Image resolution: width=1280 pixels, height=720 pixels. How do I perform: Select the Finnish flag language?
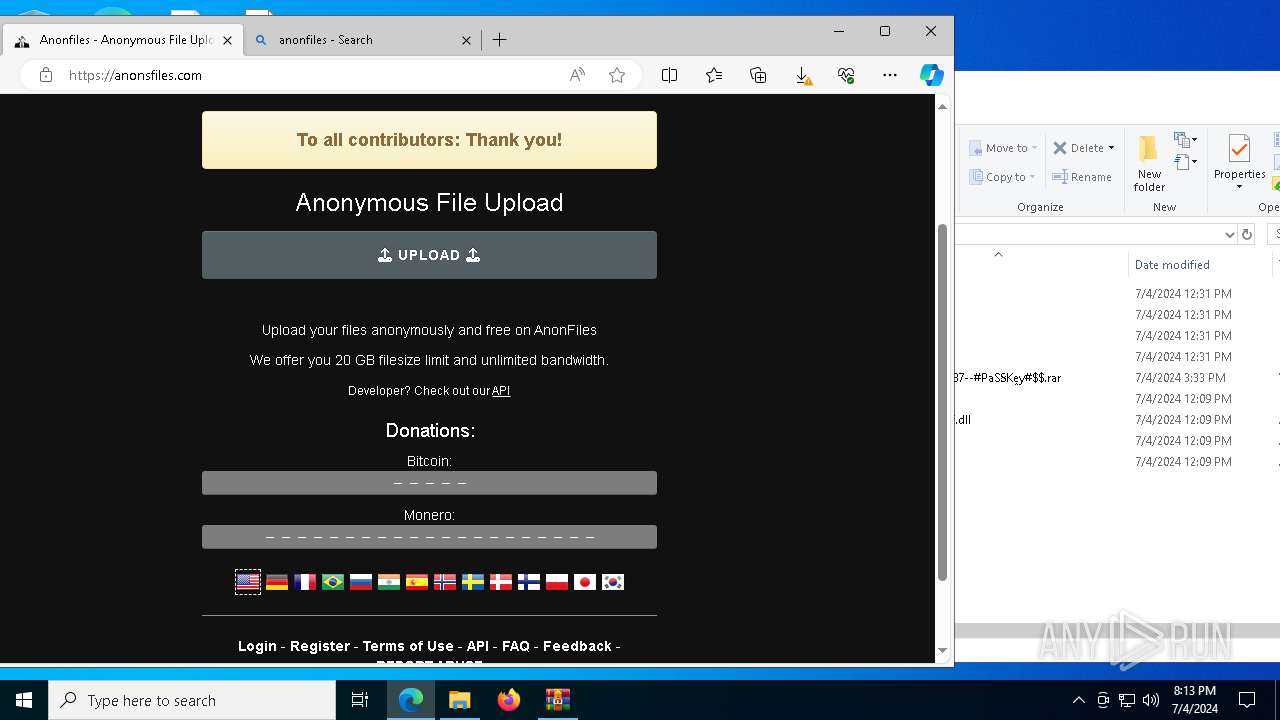(x=529, y=582)
